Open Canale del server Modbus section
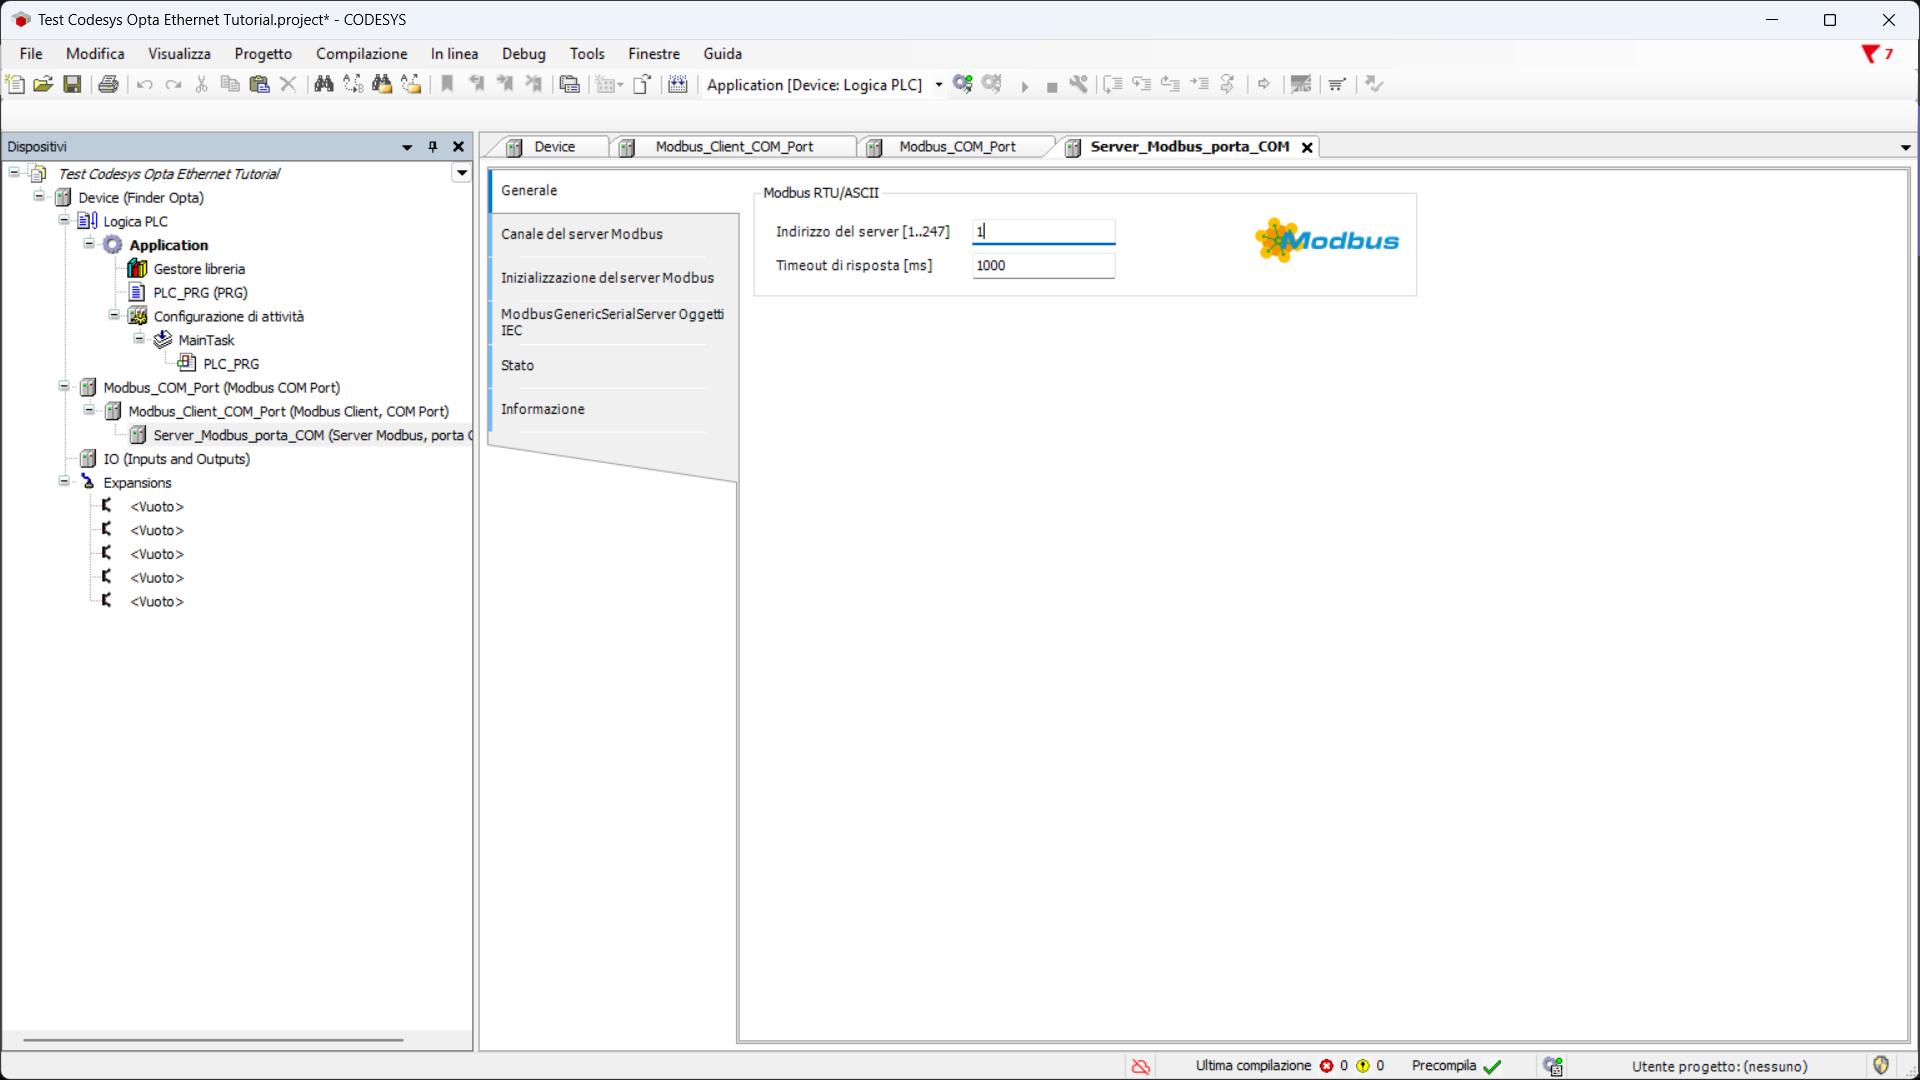The width and height of the screenshot is (1920, 1080). pyautogui.click(x=581, y=234)
